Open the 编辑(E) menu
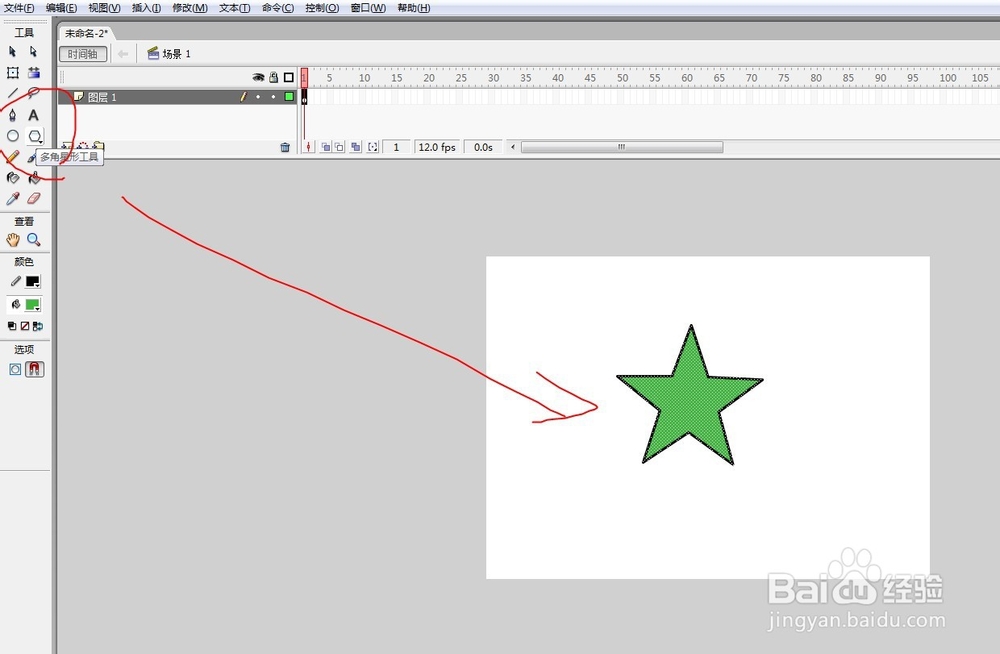Image resolution: width=1000 pixels, height=654 pixels. coord(61,8)
